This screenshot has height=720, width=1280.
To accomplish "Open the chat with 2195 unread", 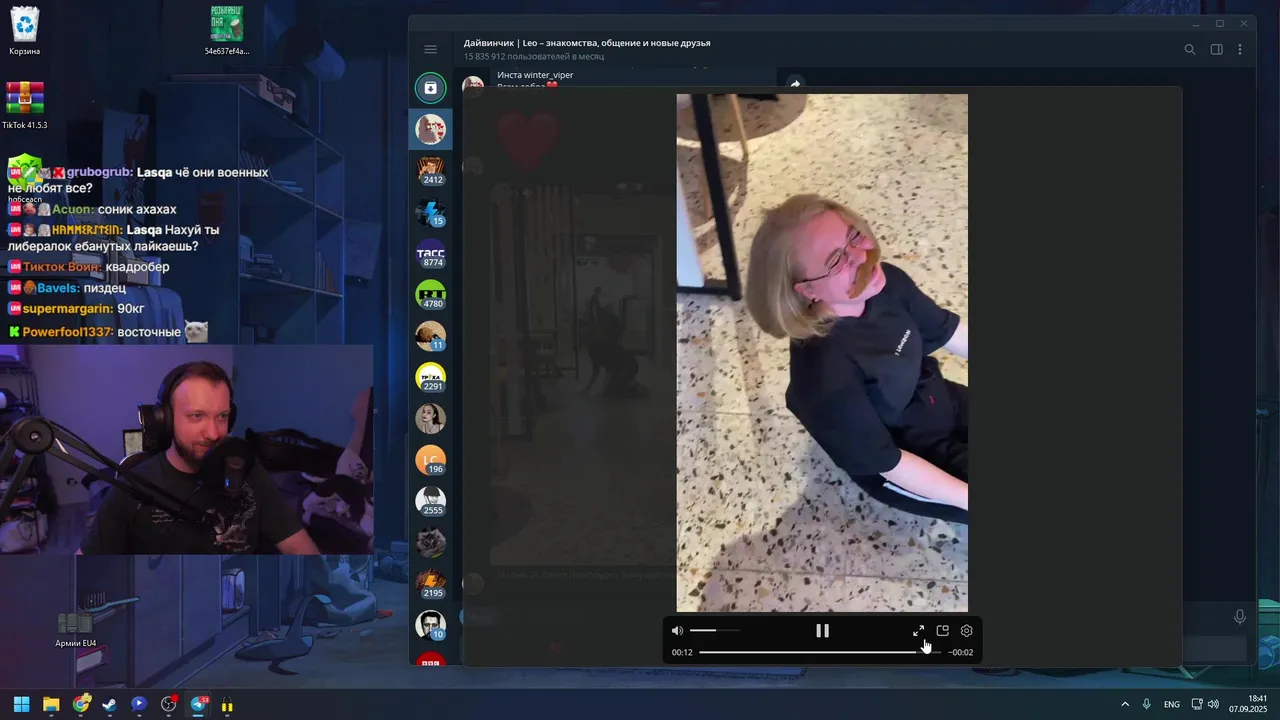I will tap(431, 584).
